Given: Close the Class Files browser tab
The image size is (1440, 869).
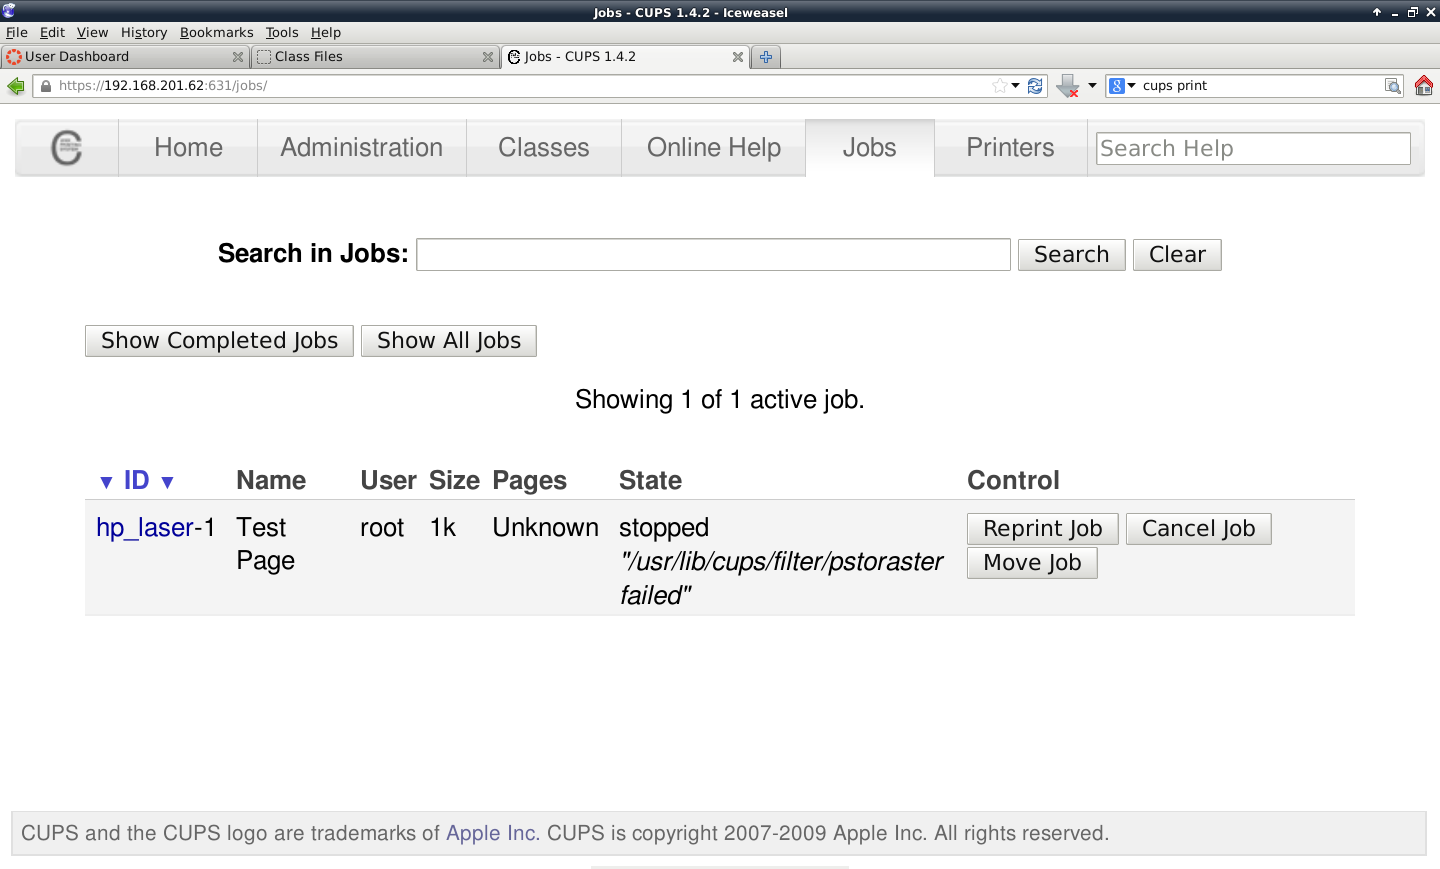Looking at the screenshot, I should pyautogui.click(x=488, y=57).
